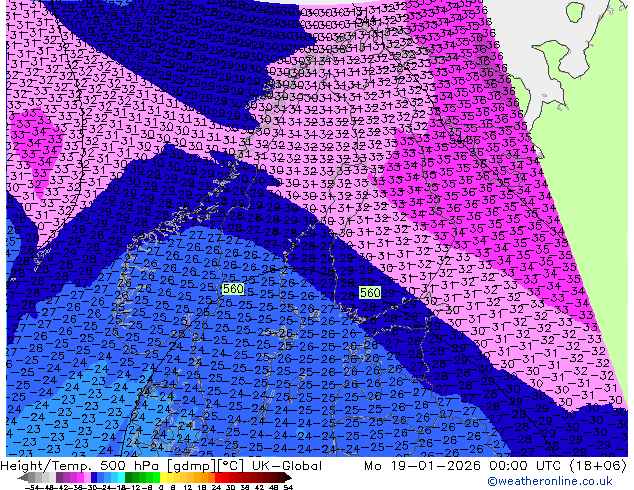Image resolution: width=634 pixels, height=490 pixels.
Task: Click the dark right arrow end of color scale
Action: coord(287,477)
